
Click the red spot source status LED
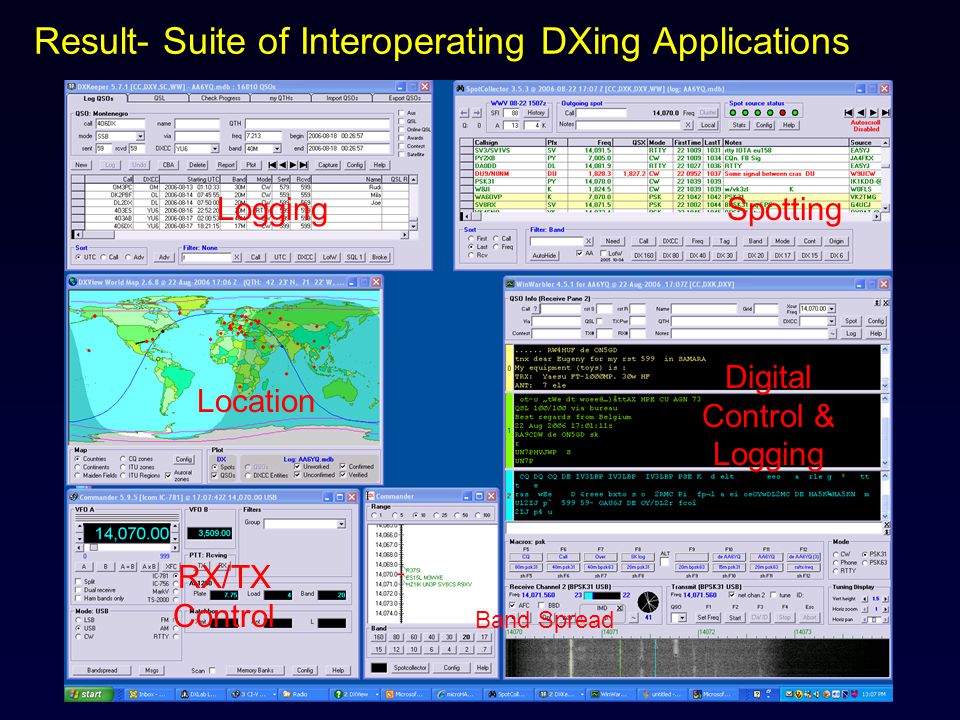(782, 113)
